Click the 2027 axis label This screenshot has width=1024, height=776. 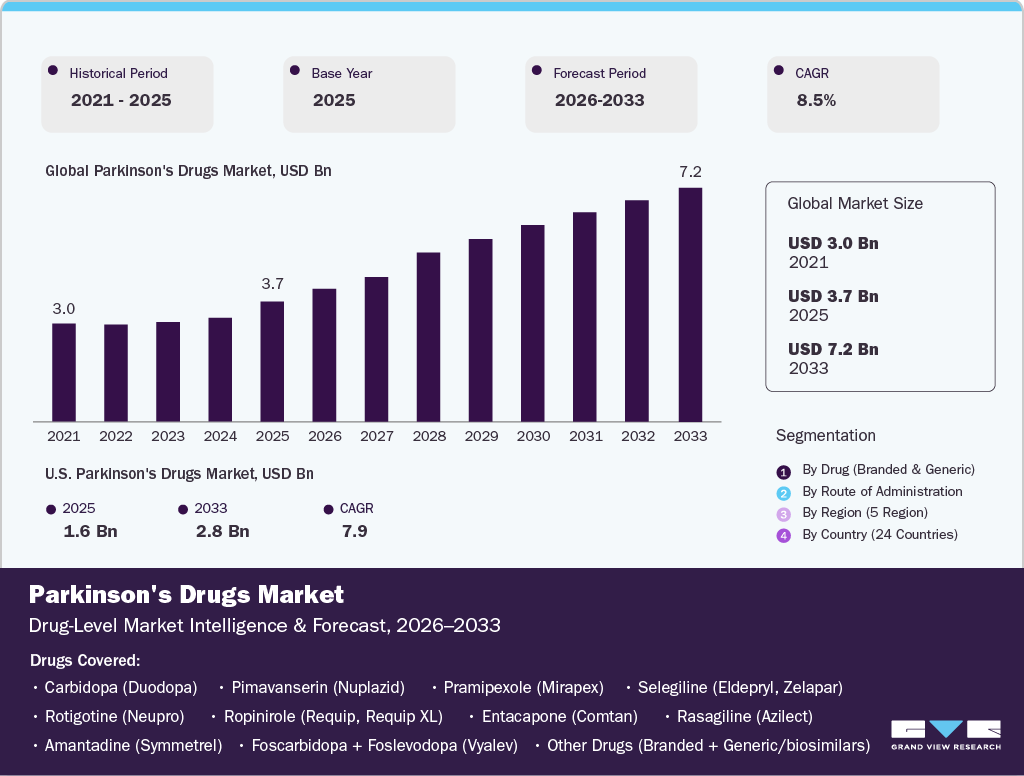click(x=377, y=436)
